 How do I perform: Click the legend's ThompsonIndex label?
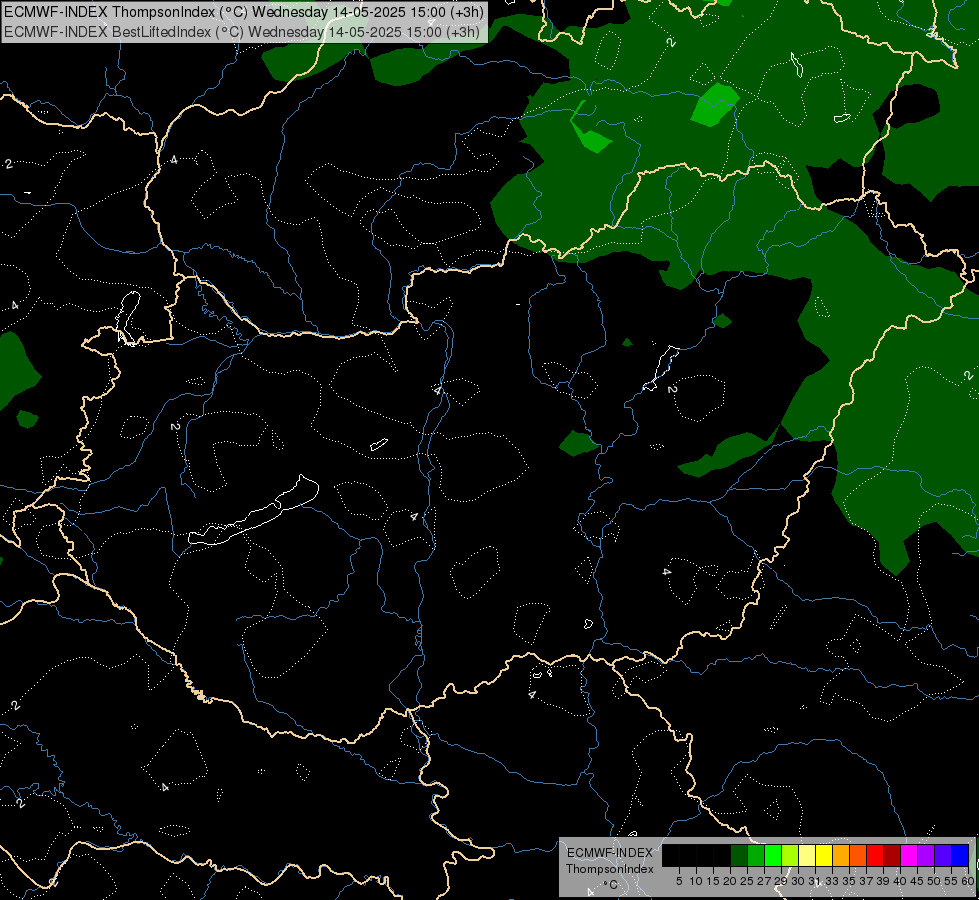coord(610,869)
